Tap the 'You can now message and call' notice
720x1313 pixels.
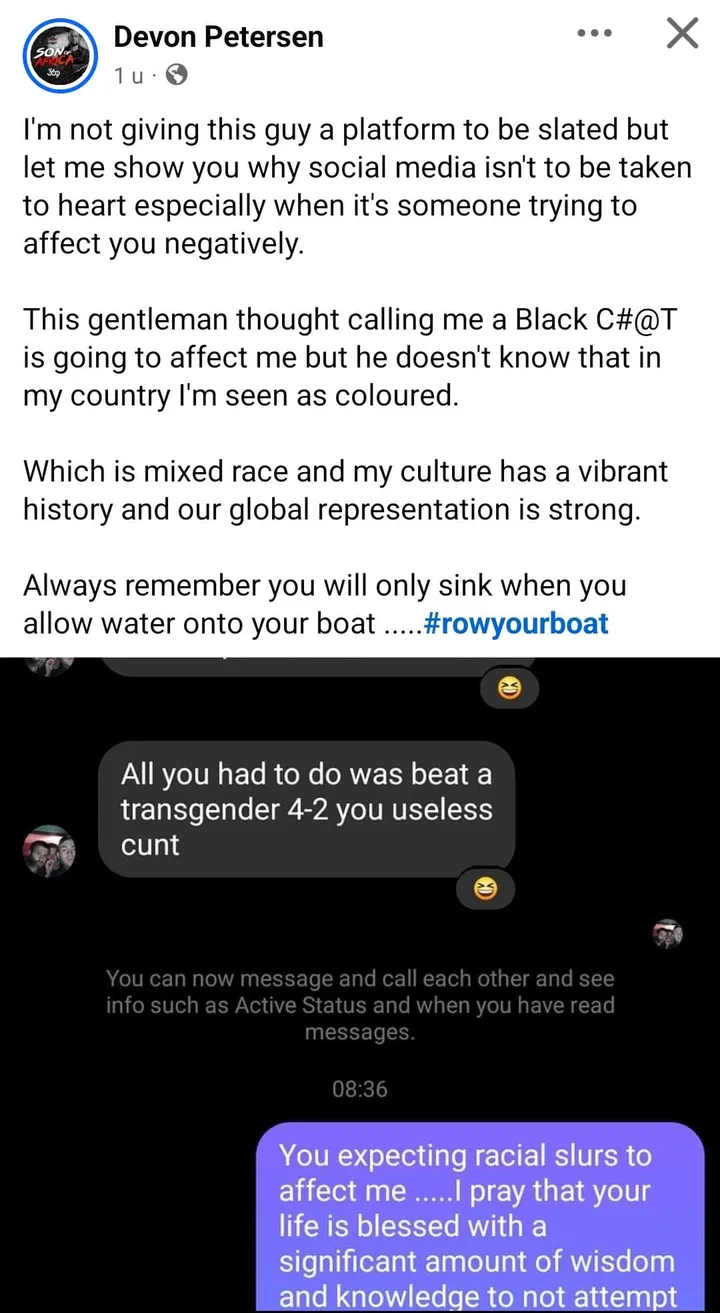coord(360,1005)
